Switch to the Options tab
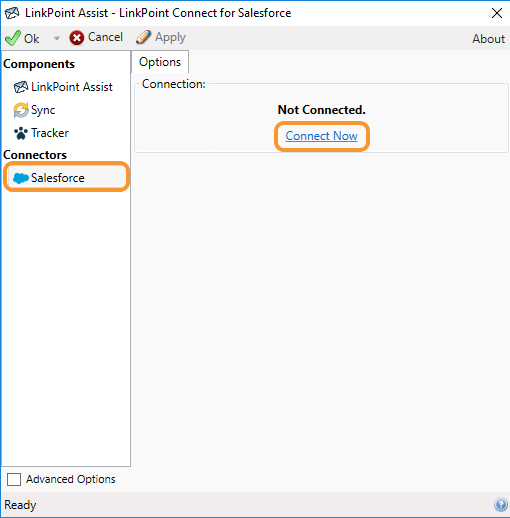 click(160, 62)
